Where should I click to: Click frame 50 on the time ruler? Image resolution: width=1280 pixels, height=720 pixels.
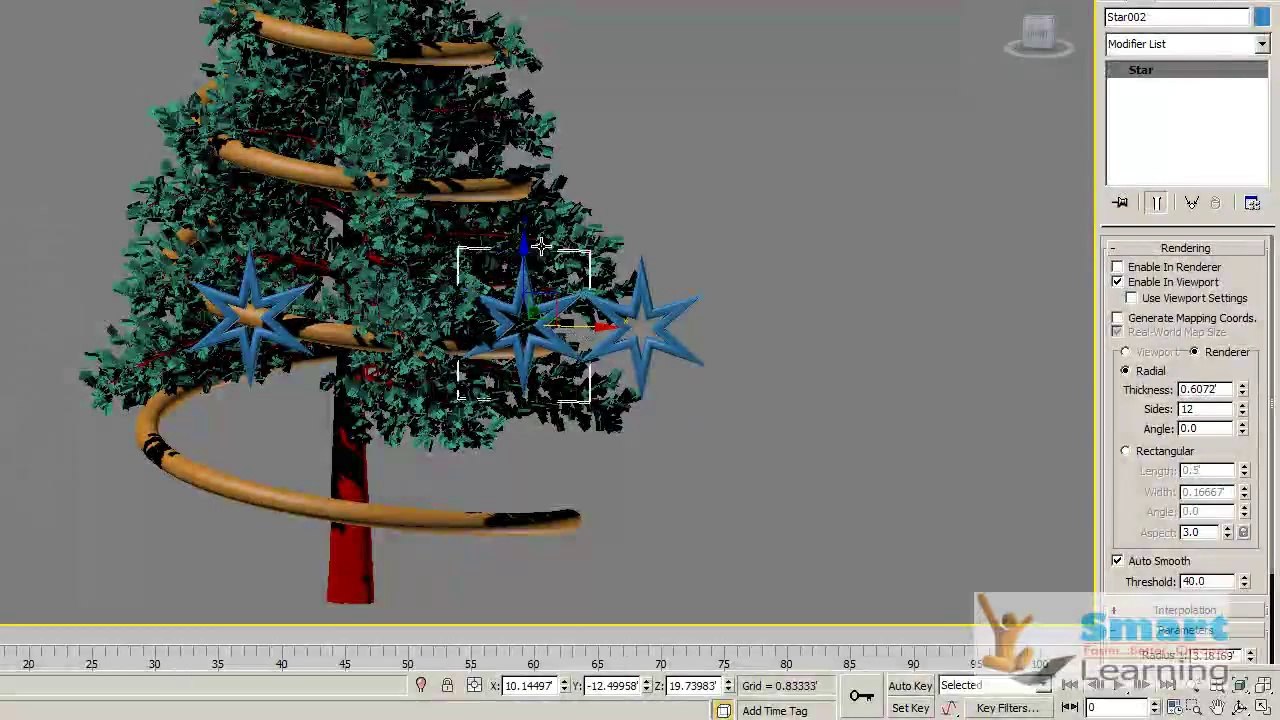click(x=408, y=664)
